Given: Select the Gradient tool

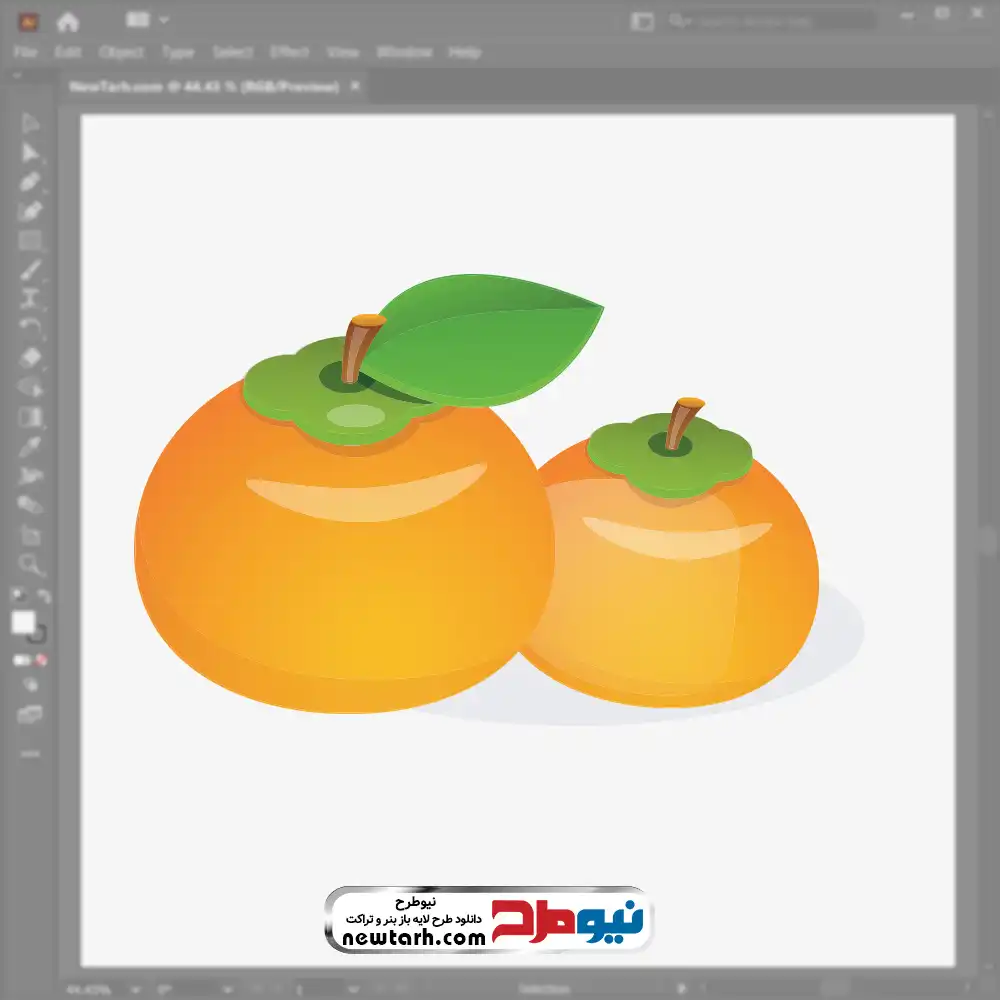Looking at the screenshot, I should (x=30, y=417).
